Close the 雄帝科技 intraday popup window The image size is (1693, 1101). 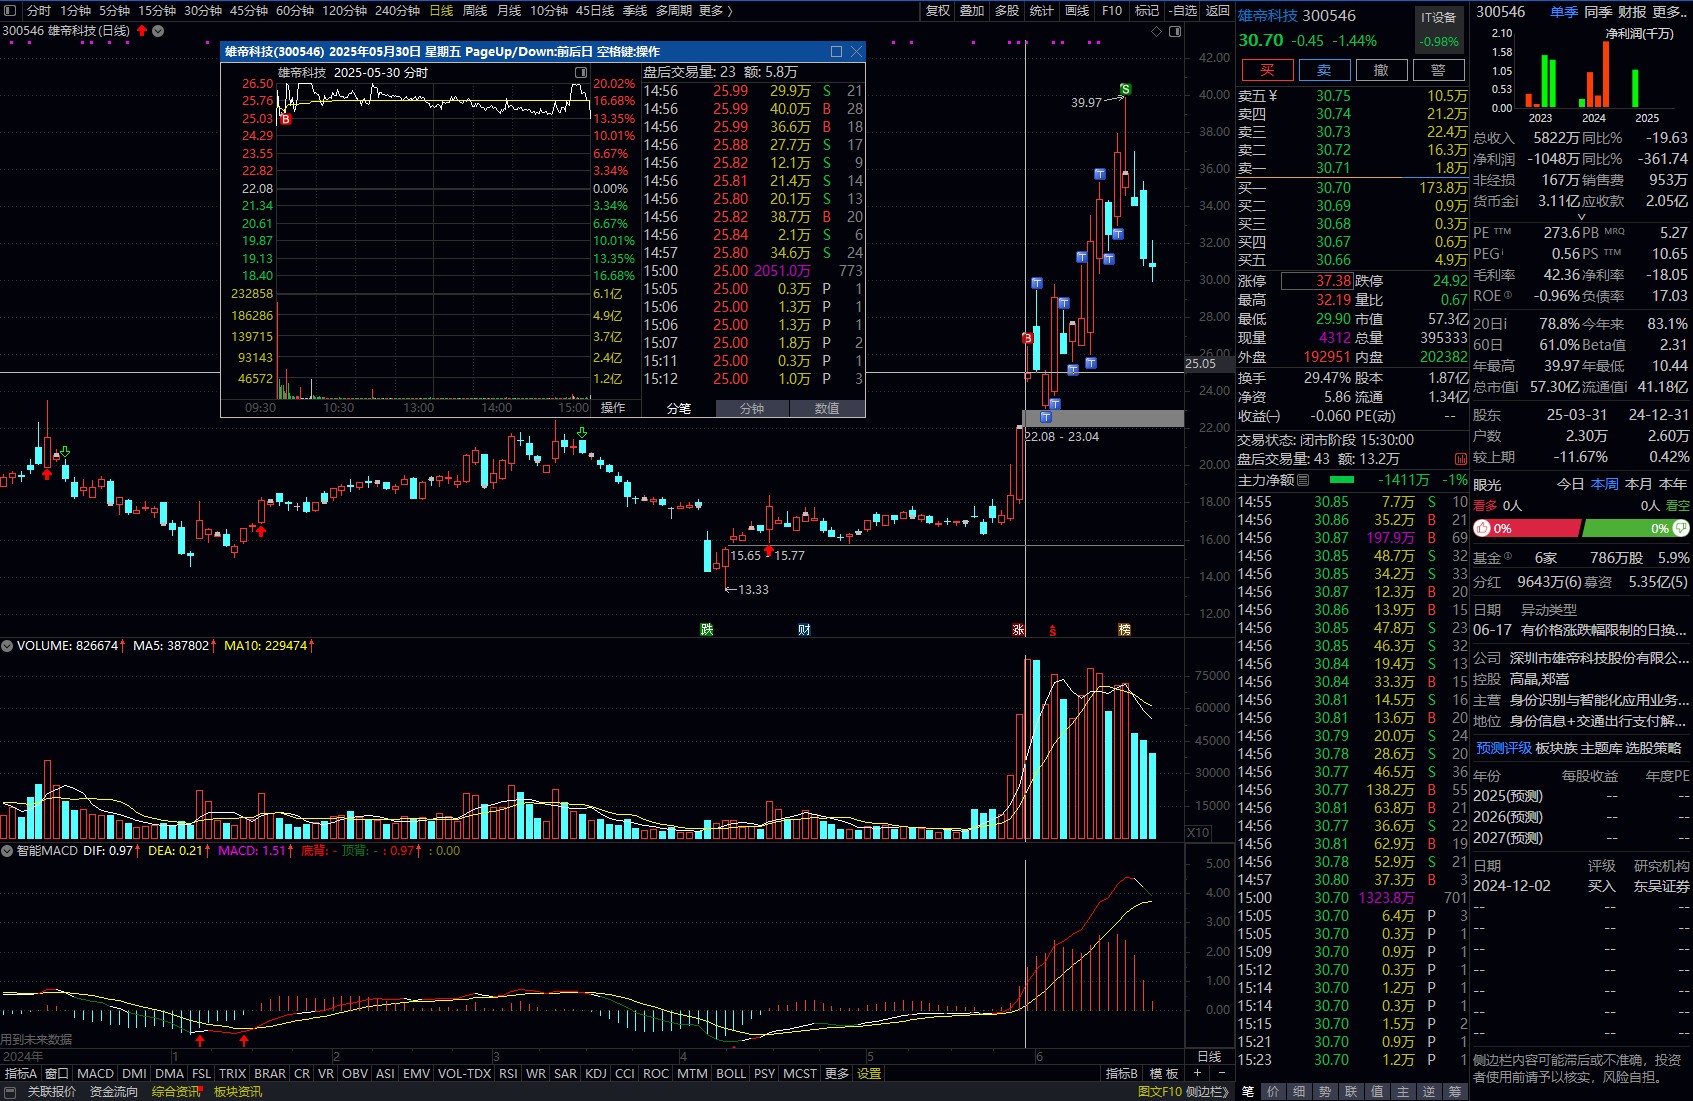click(x=856, y=51)
